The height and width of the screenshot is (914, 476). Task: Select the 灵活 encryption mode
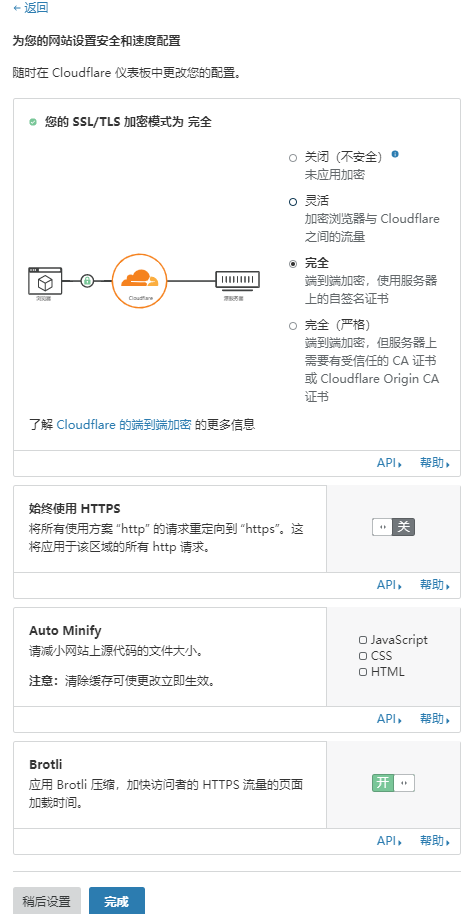coord(293,202)
